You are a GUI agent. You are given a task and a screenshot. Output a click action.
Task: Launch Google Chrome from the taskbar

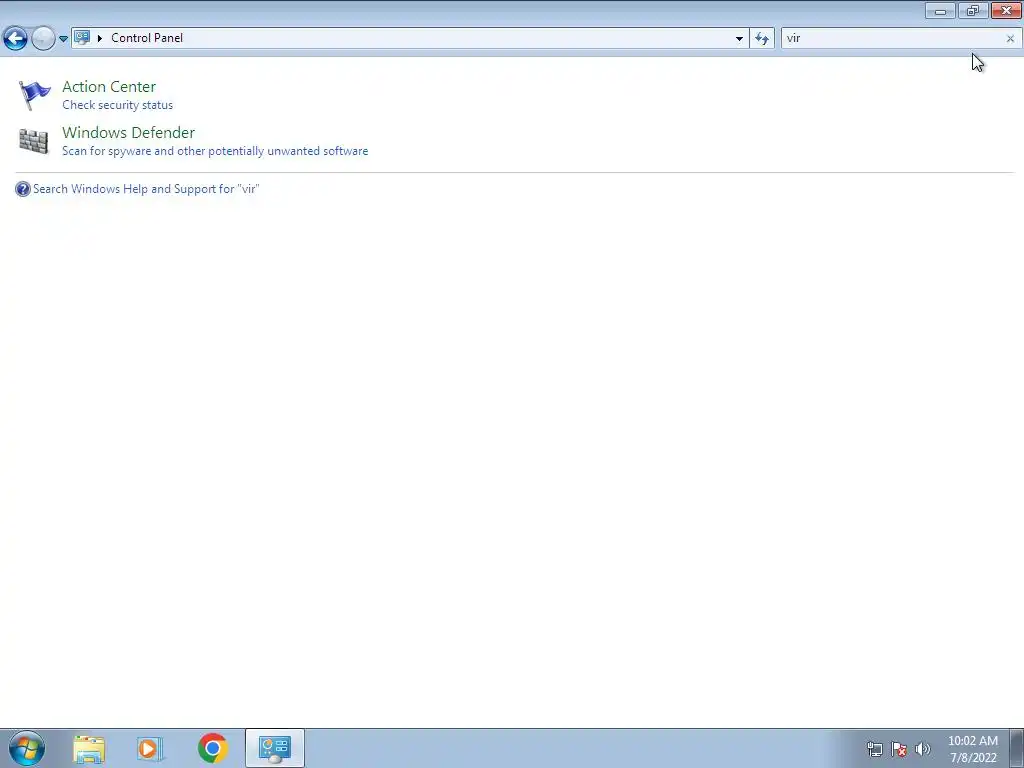pos(212,748)
